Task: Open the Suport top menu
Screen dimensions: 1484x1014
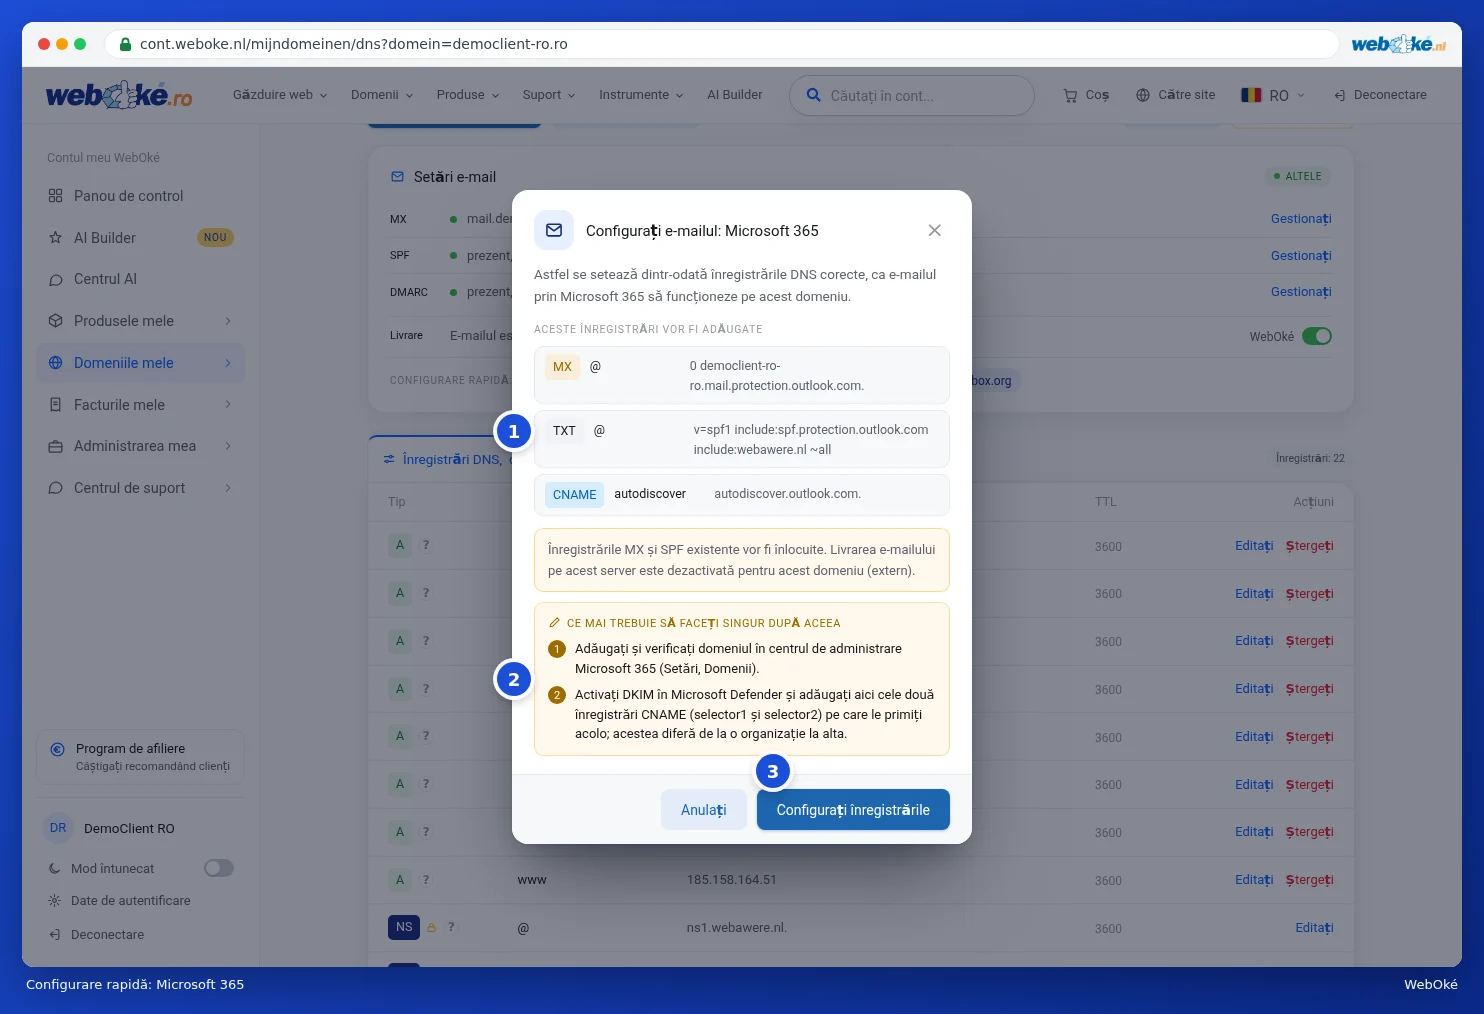Action: [549, 95]
